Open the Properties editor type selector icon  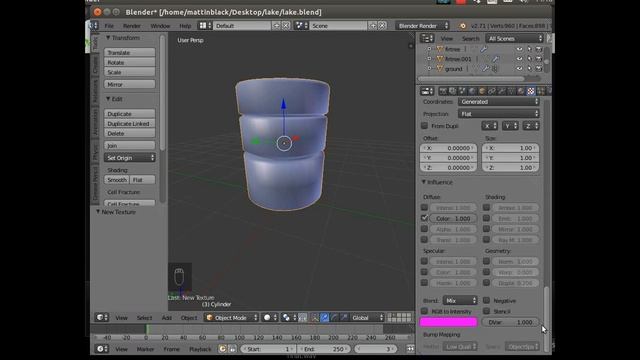pos(427,91)
